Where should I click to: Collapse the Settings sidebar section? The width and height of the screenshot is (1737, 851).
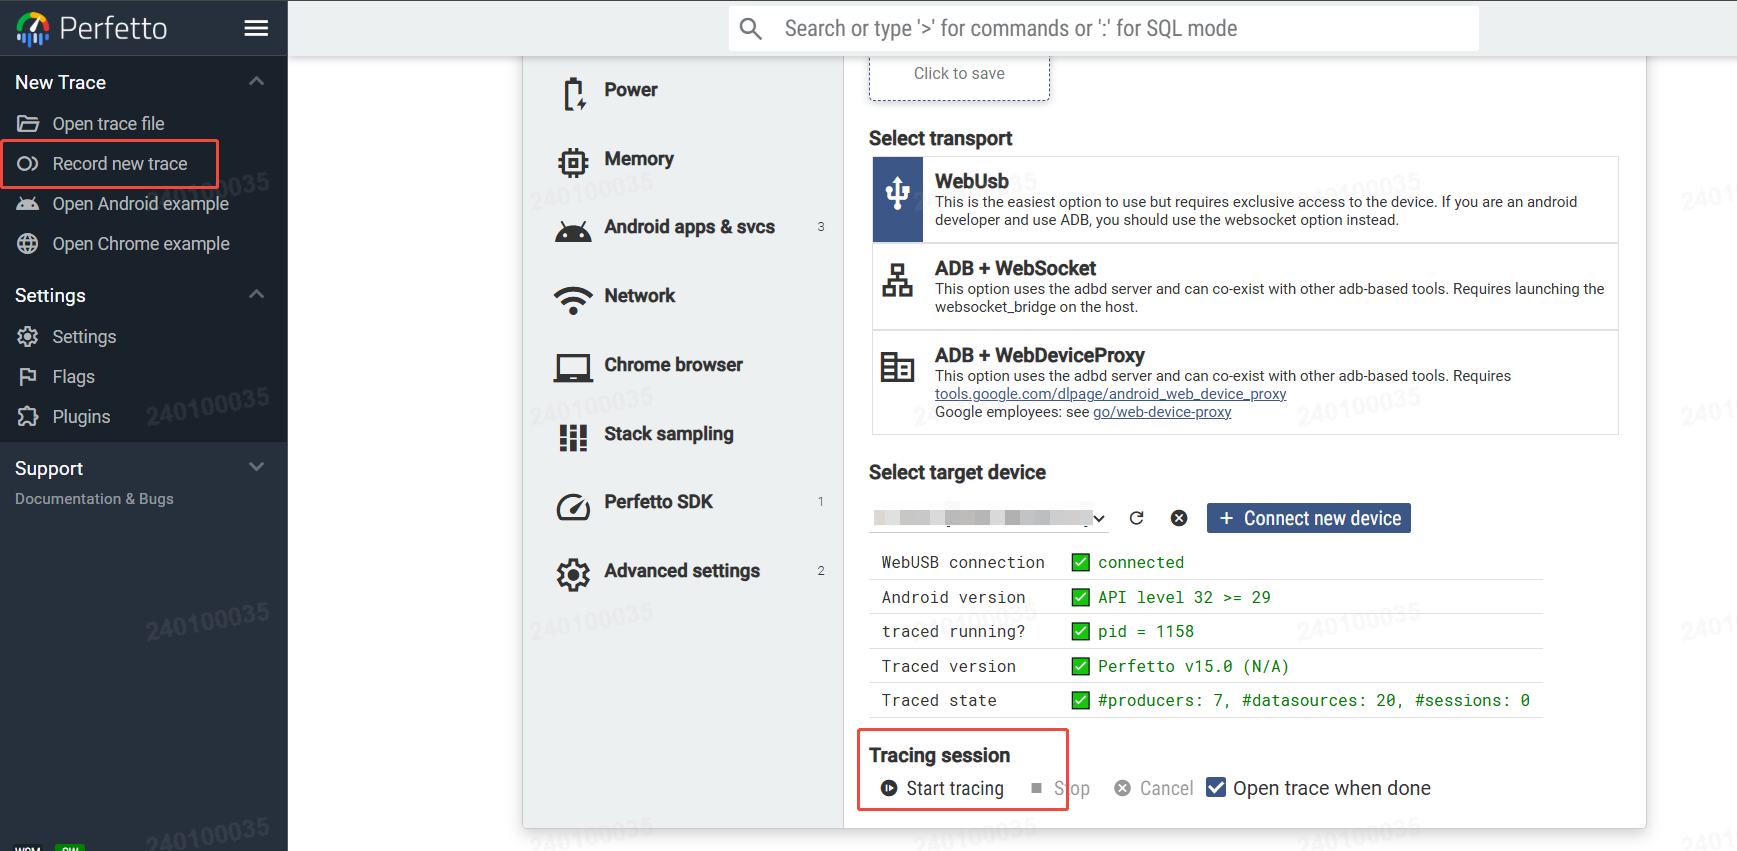click(256, 294)
